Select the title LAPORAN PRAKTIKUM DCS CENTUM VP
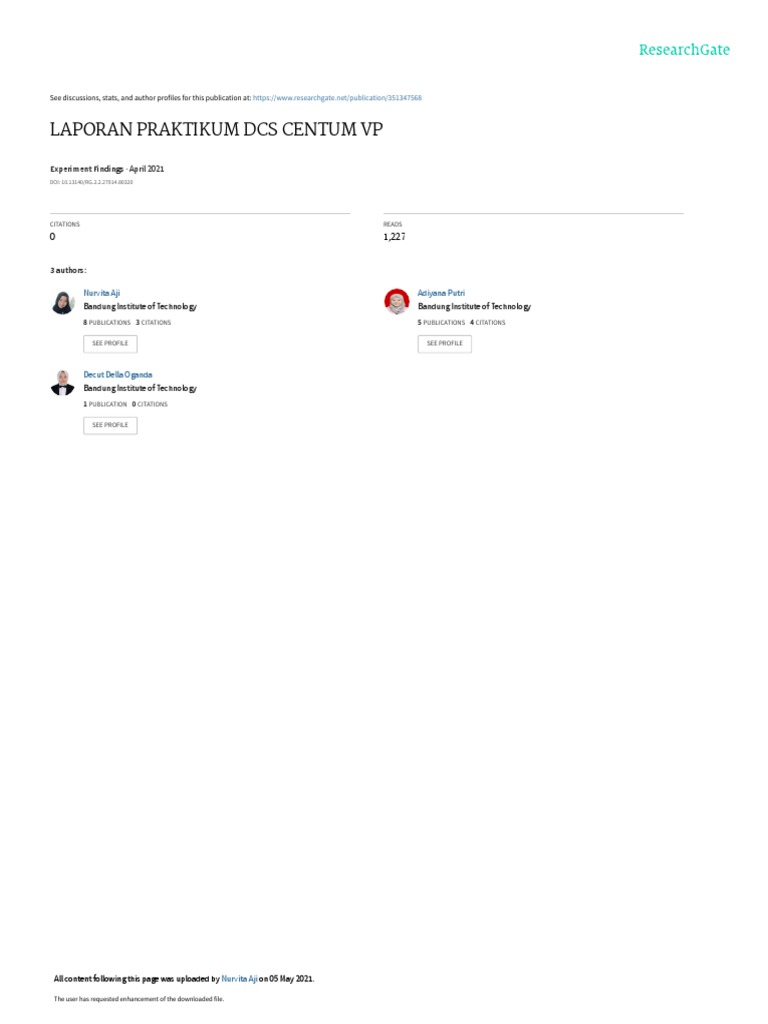Viewport: 768px width, 1024px height. 216,129
